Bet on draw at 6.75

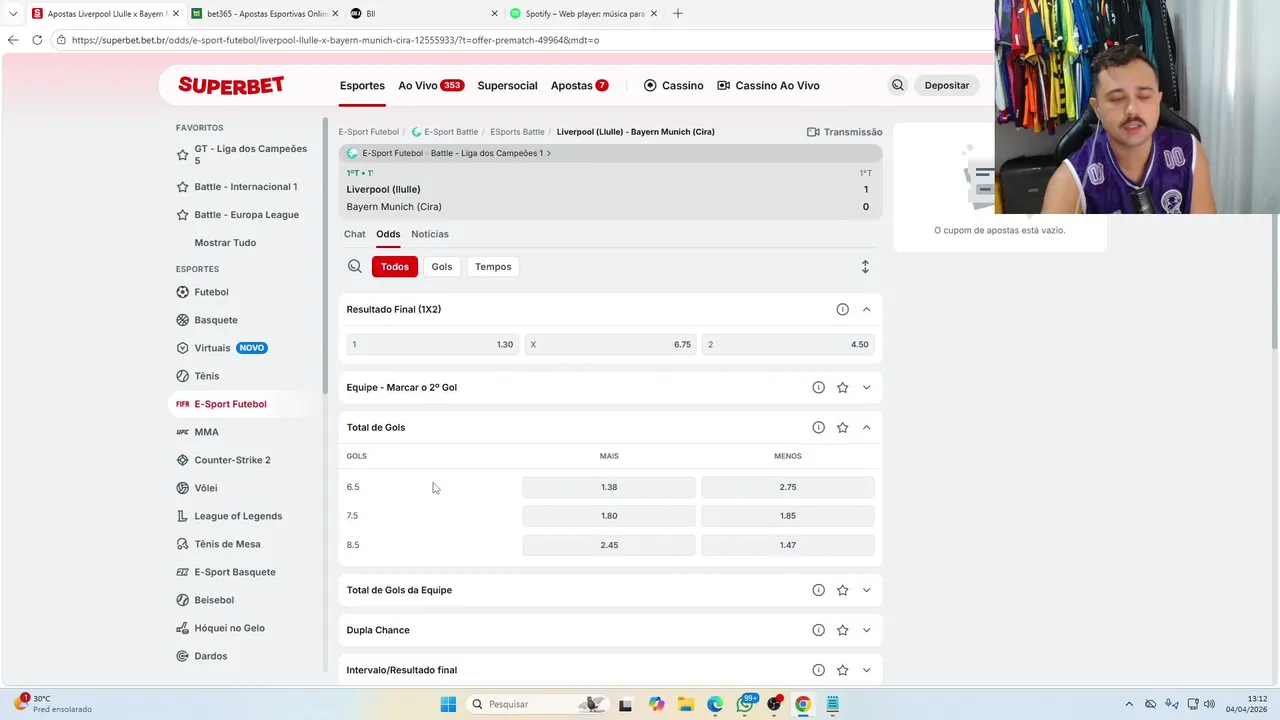[609, 344]
